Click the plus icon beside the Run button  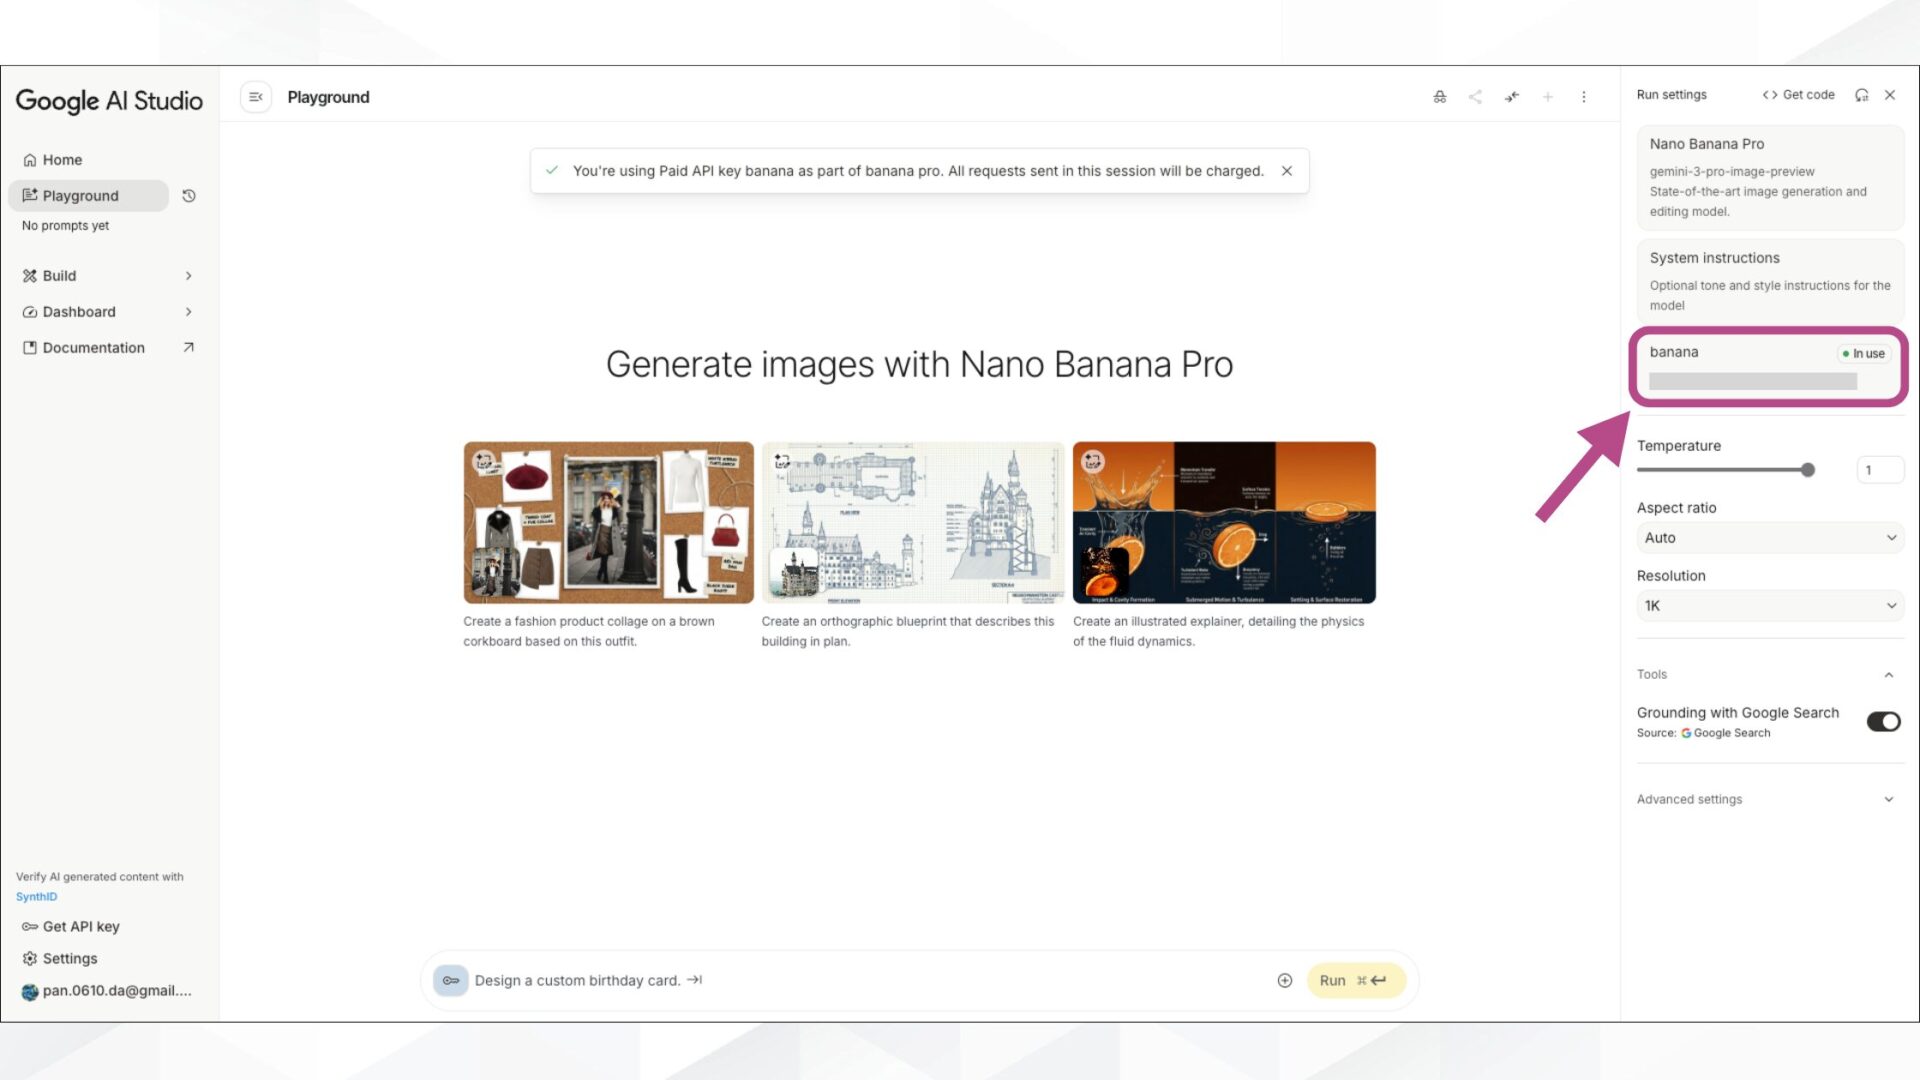click(x=1285, y=980)
